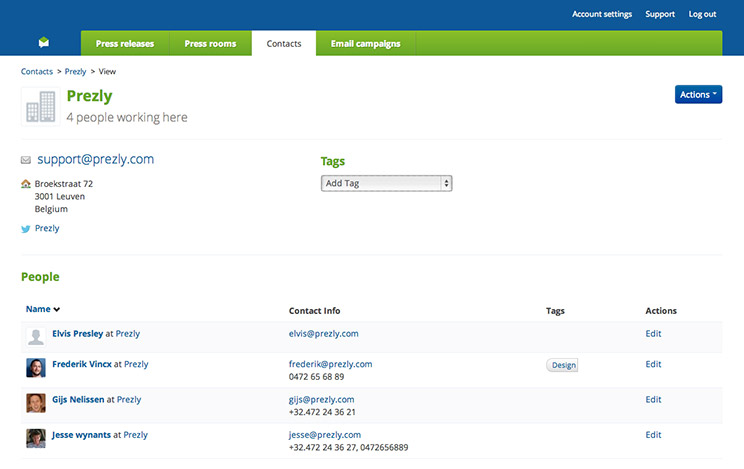Screen dimensions: 744x469
Task: Click the Contact Info column header
Action: pos(315,311)
